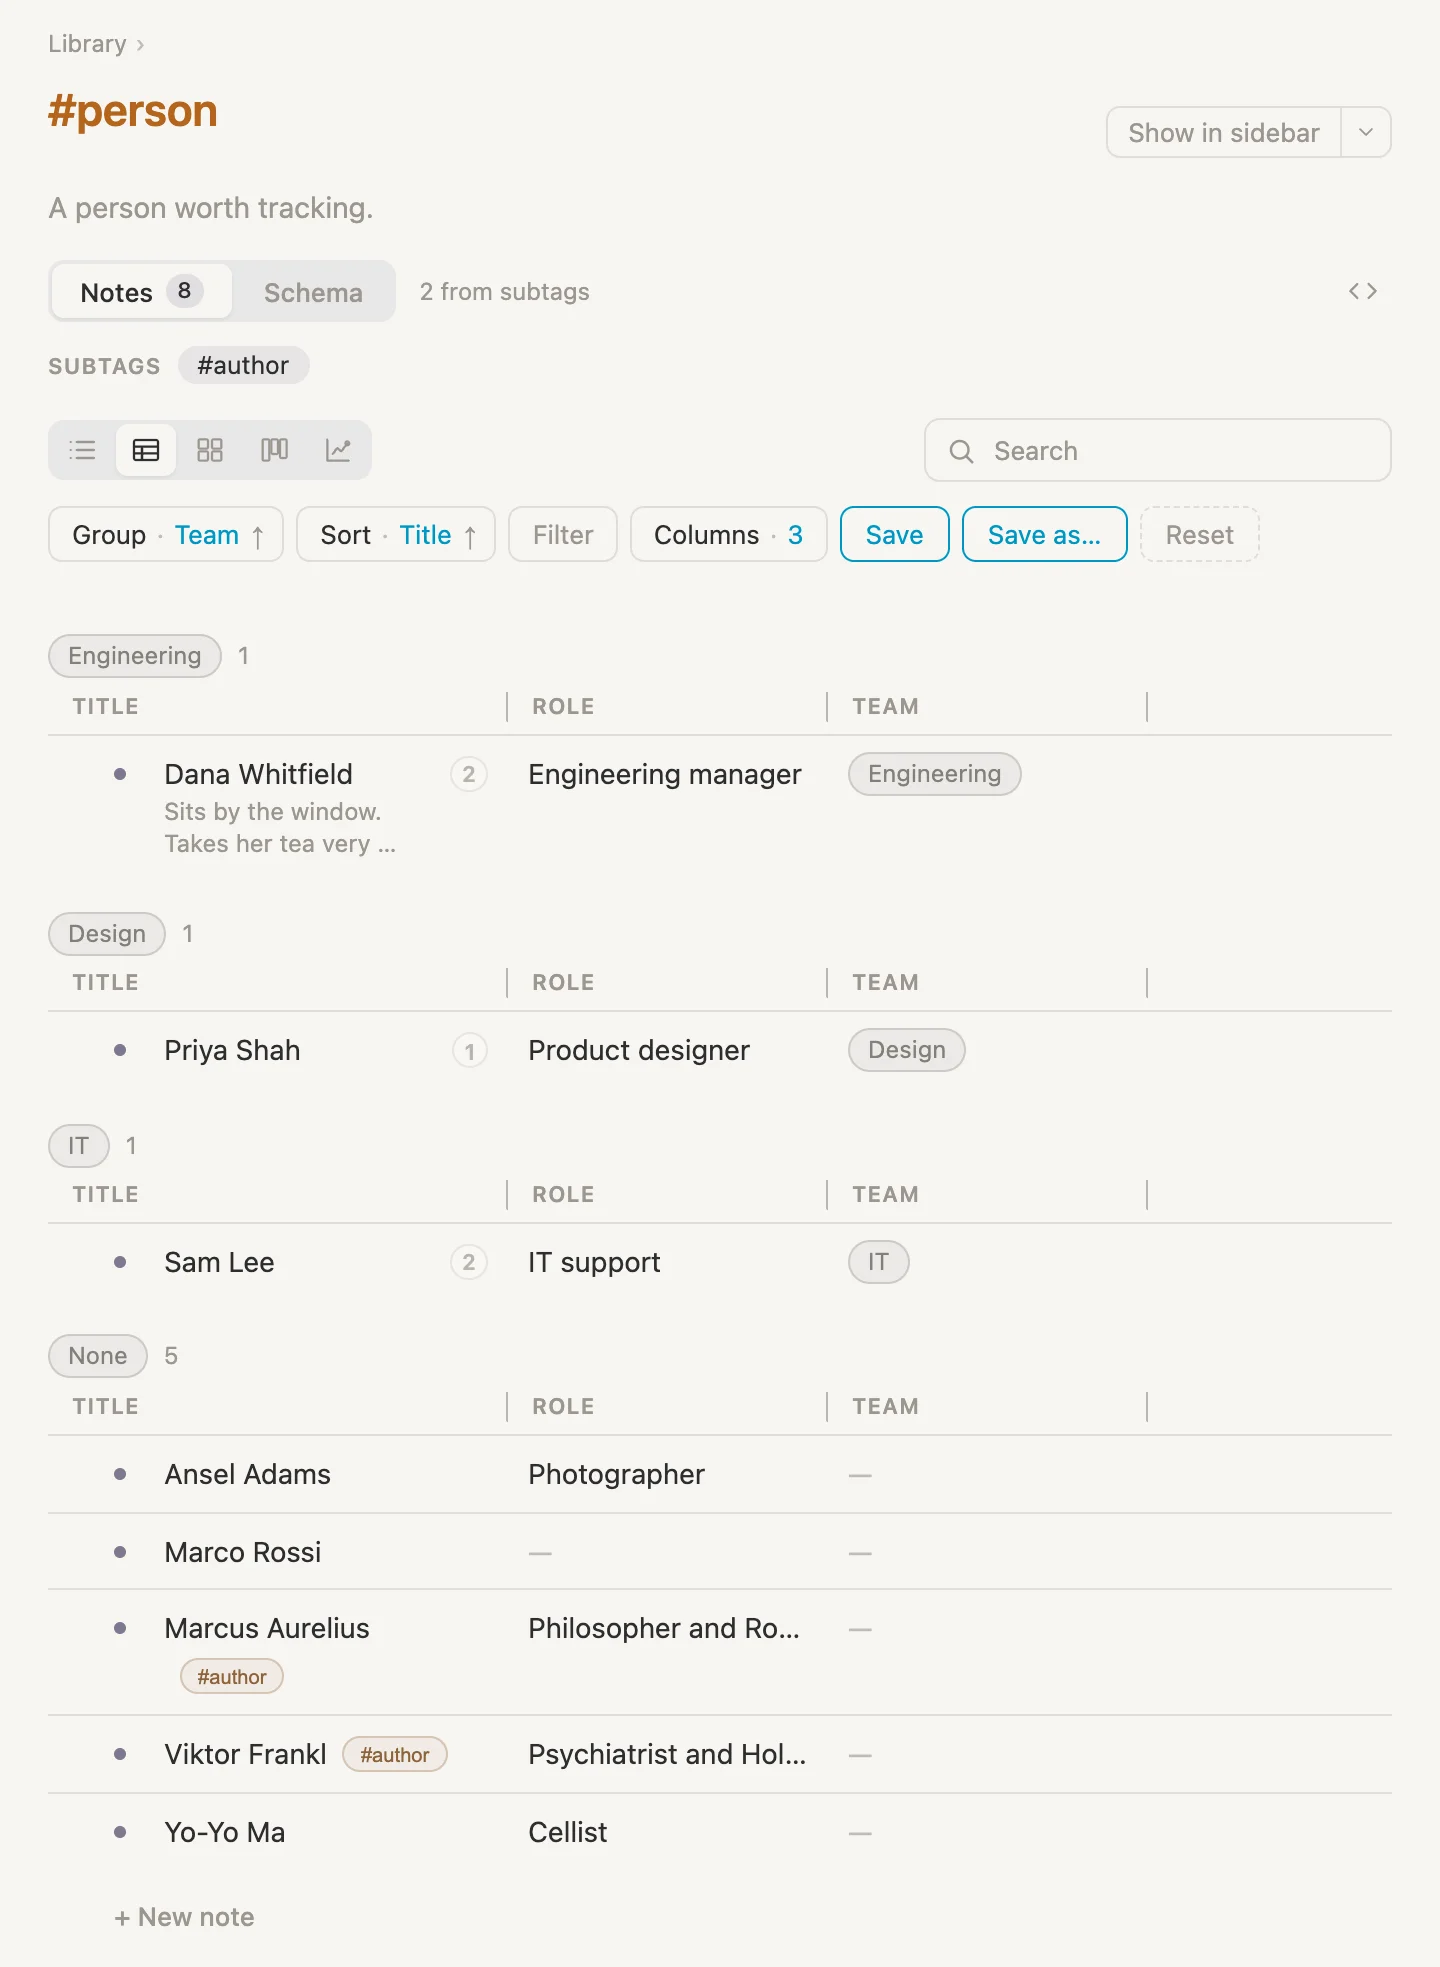Switch to grid cards view icon
Image resolution: width=1440 pixels, height=1967 pixels.
tap(210, 450)
